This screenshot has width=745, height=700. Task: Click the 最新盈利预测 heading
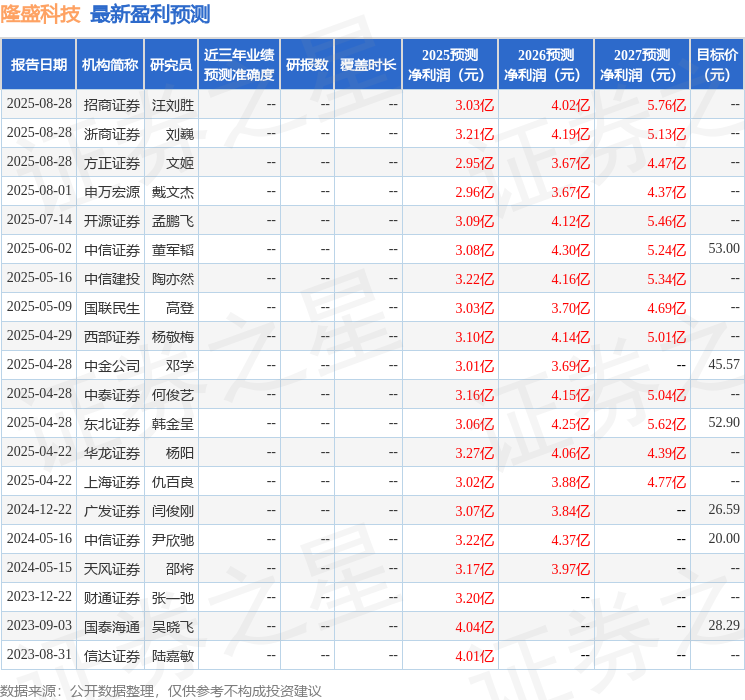pyautogui.click(x=150, y=14)
